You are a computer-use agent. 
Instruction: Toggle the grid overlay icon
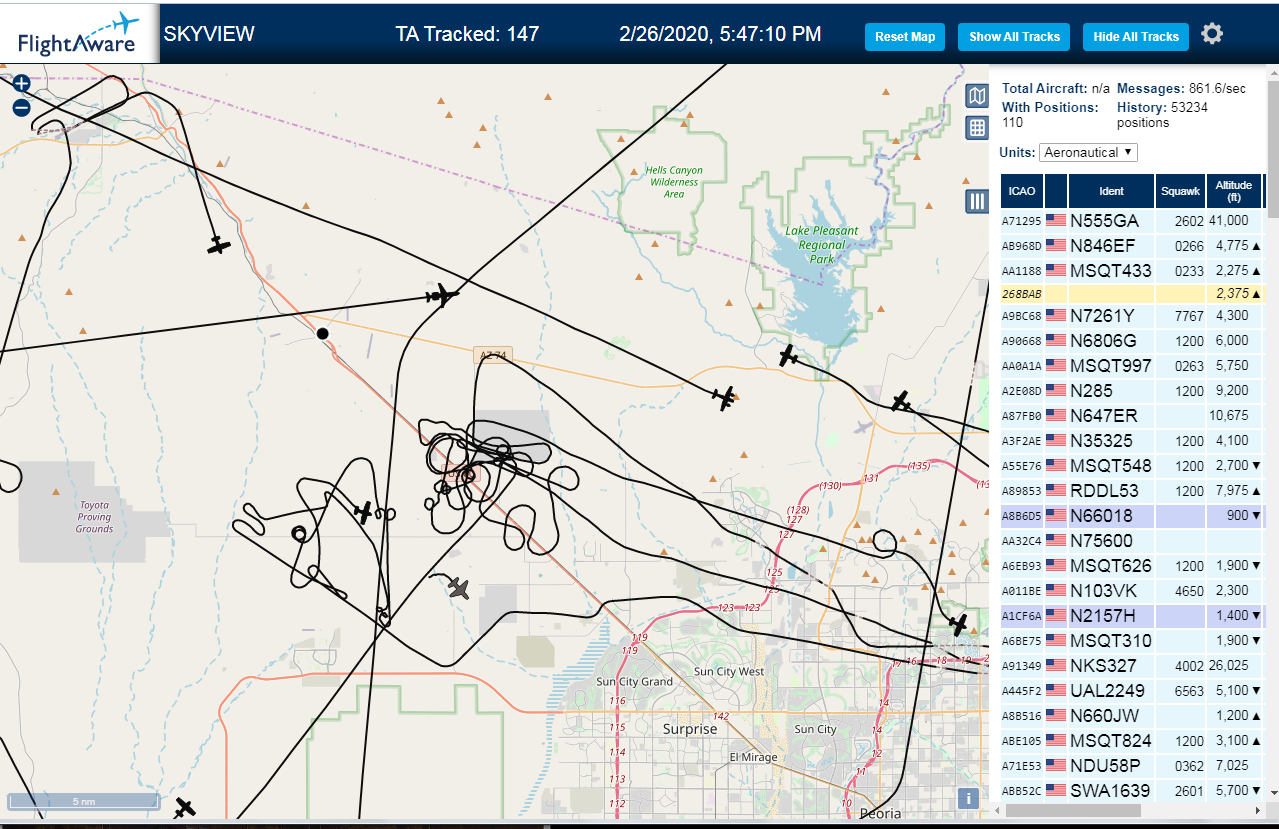tap(977, 128)
